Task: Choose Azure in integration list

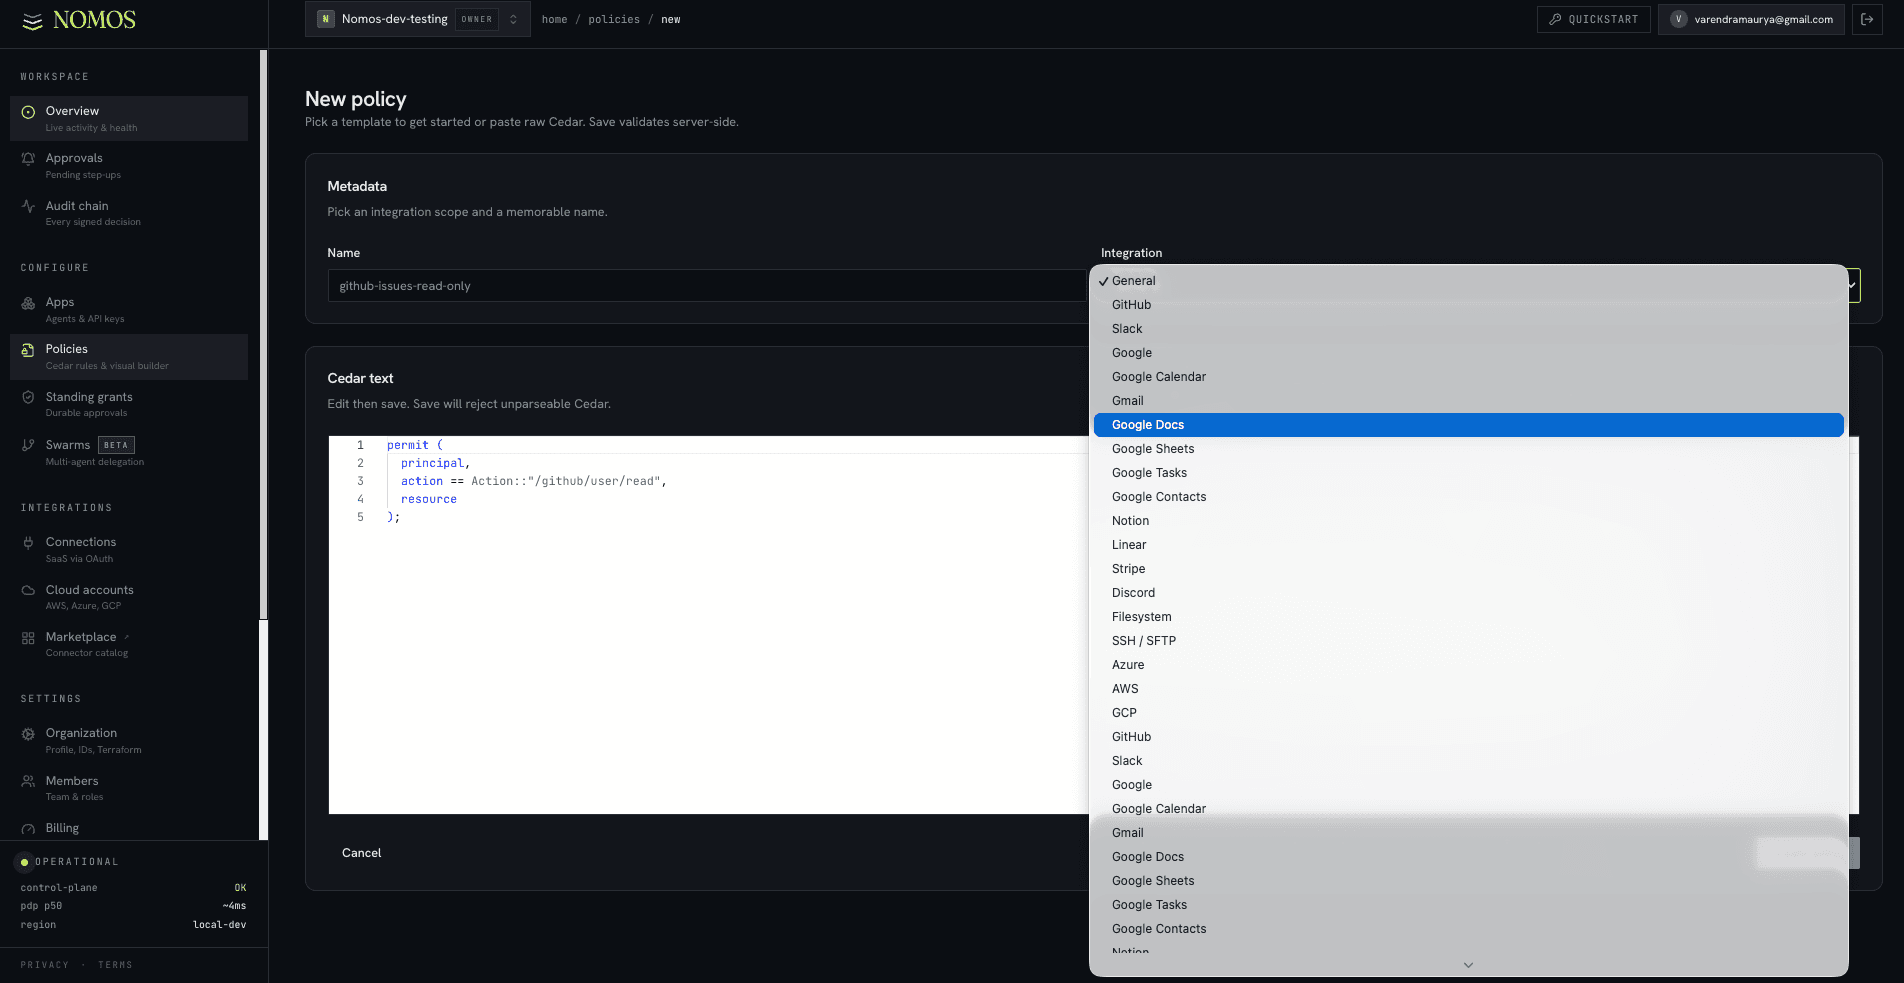Action: pos(1468,665)
